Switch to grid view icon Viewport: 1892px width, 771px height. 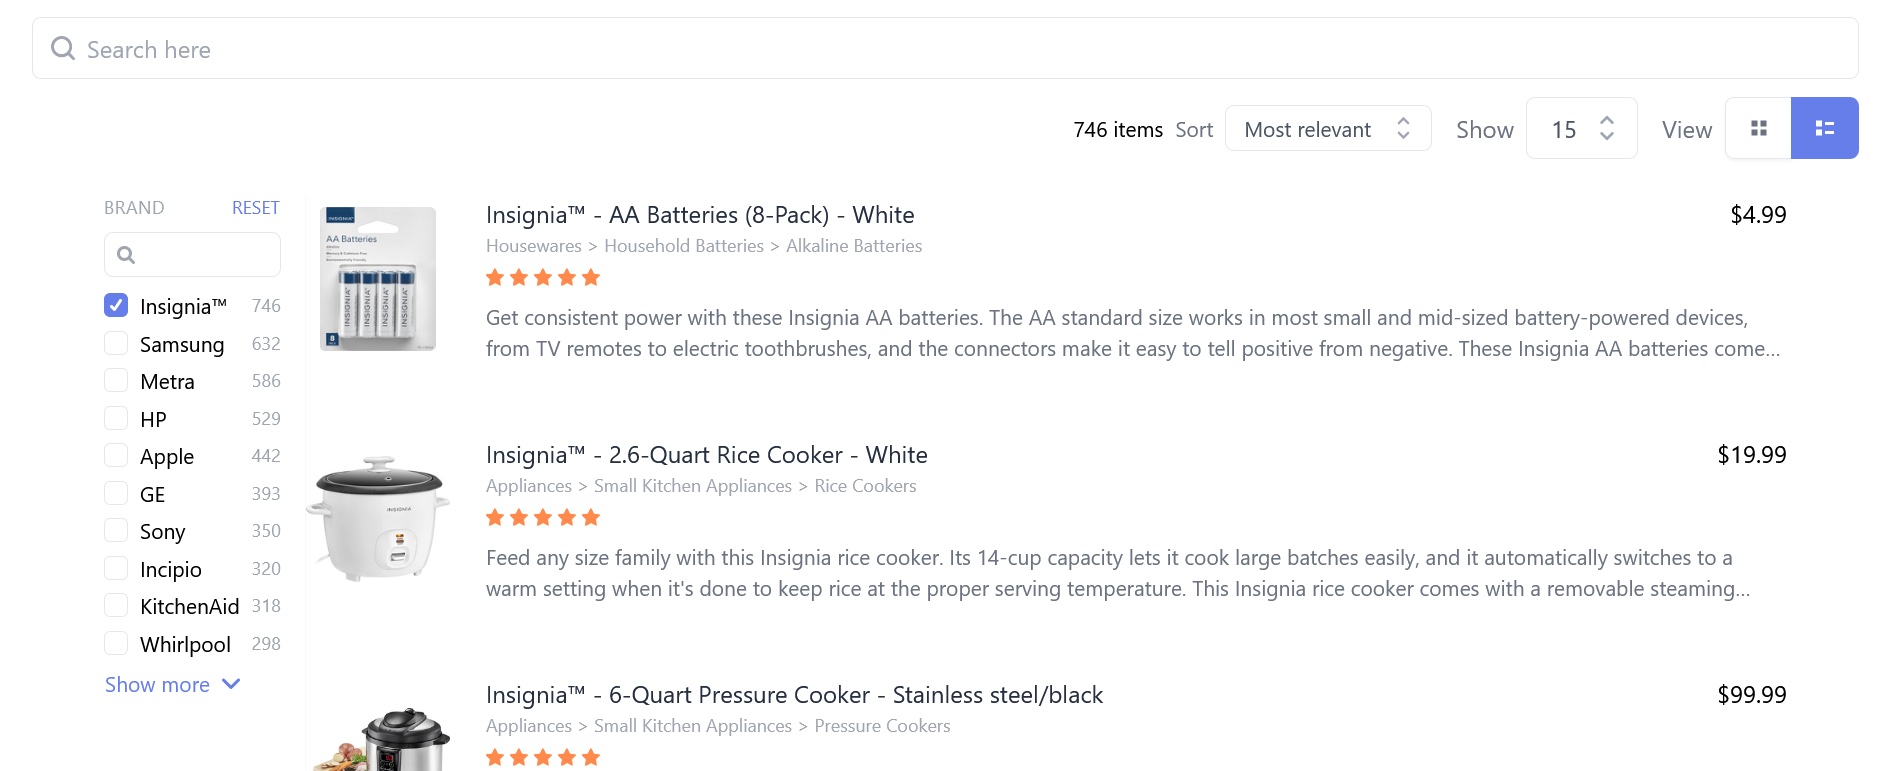click(x=1758, y=128)
